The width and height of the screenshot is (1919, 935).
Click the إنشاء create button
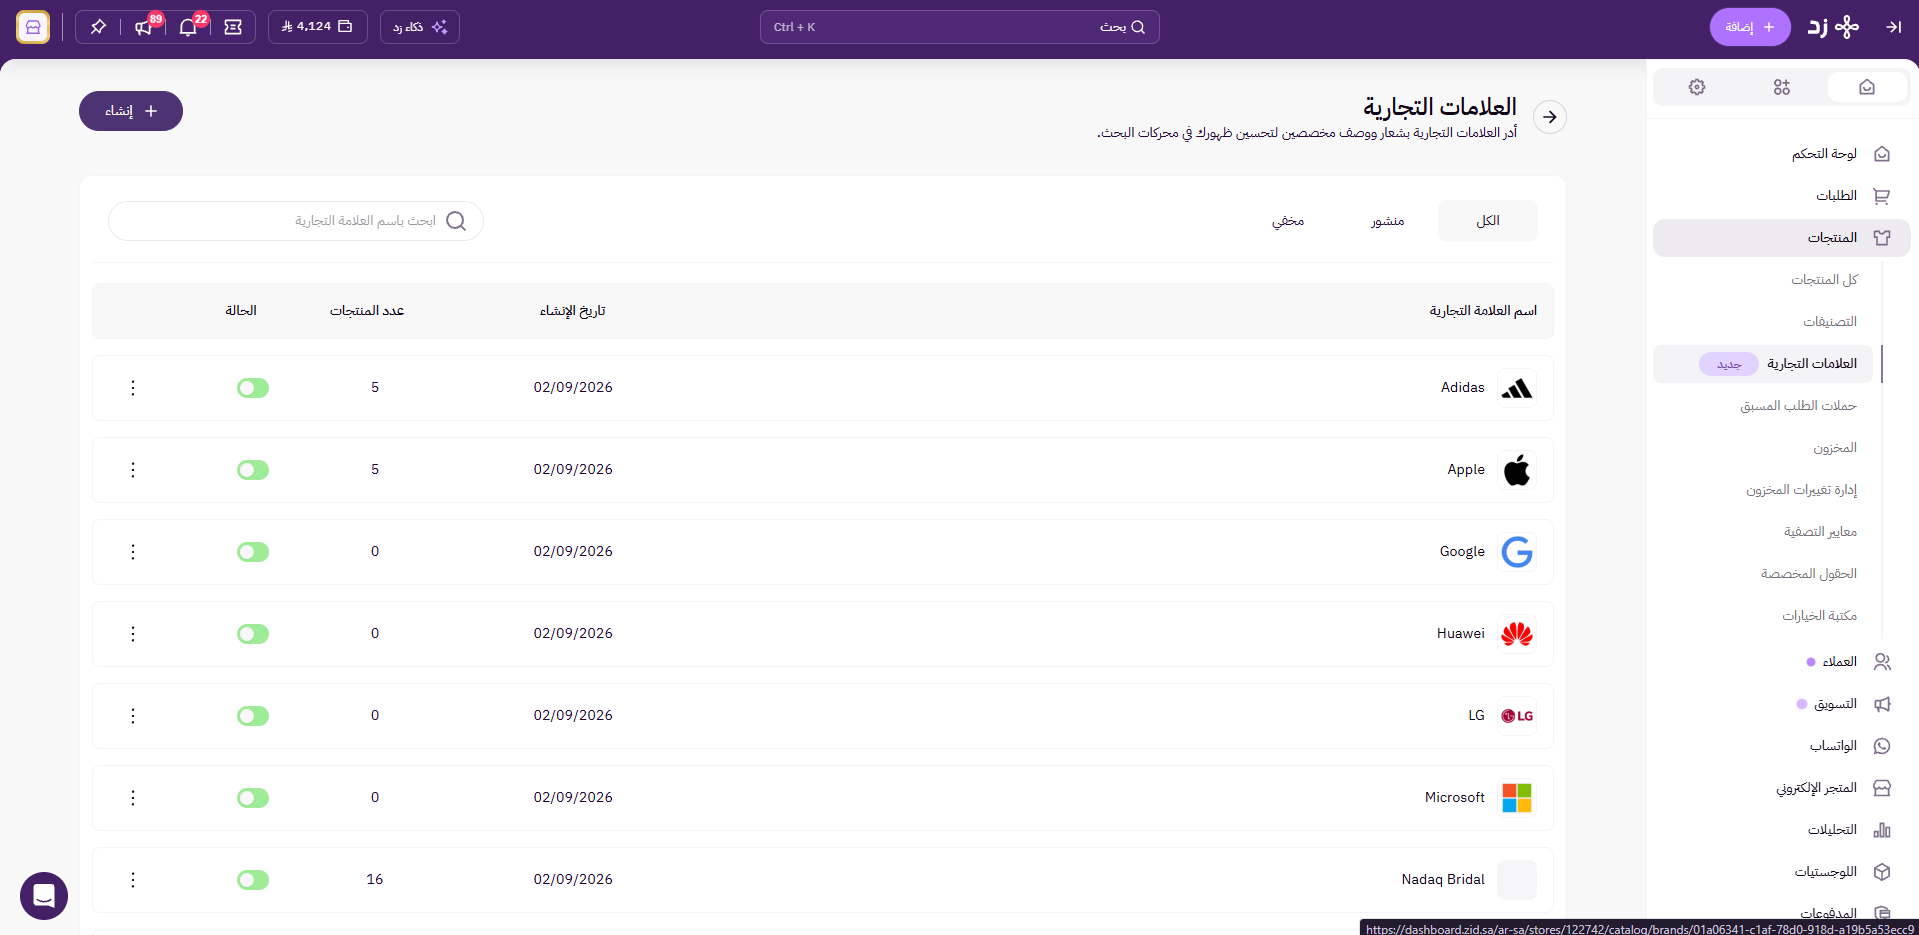(131, 111)
